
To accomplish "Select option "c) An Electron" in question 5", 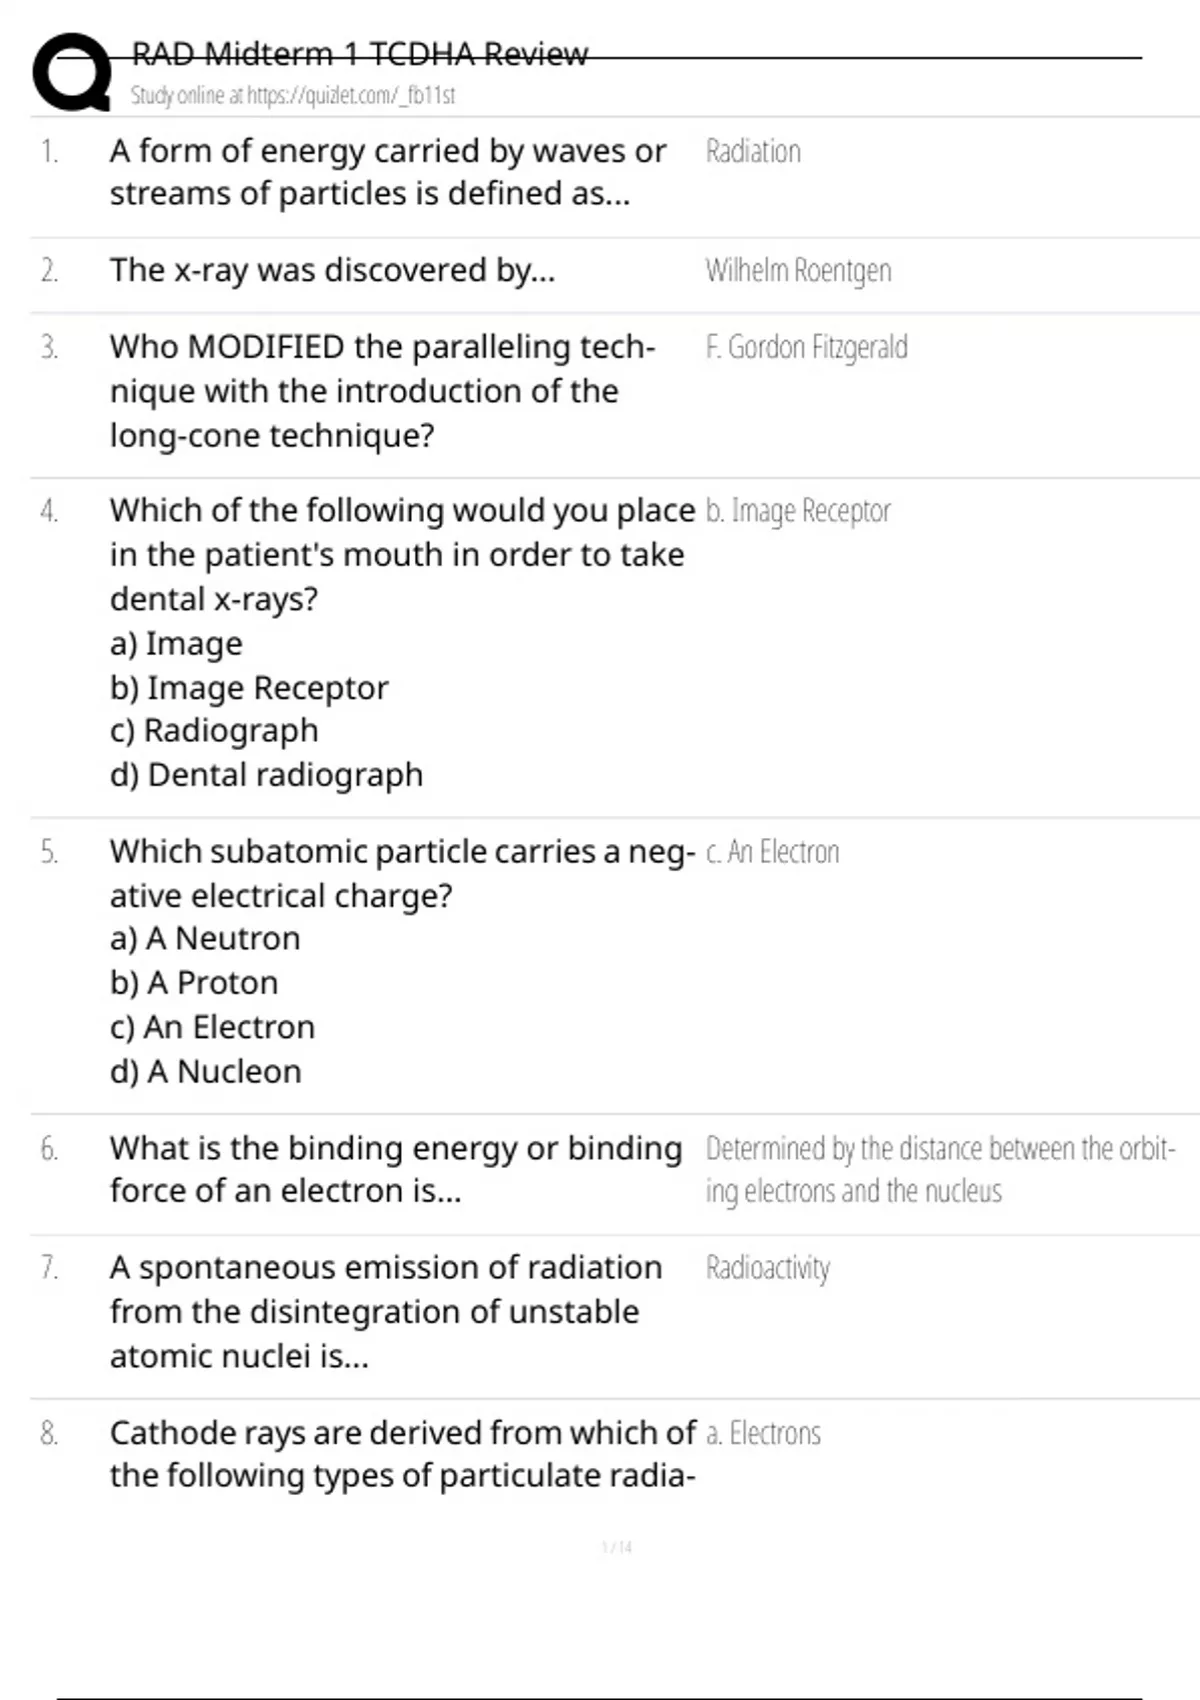I will (212, 1027).
